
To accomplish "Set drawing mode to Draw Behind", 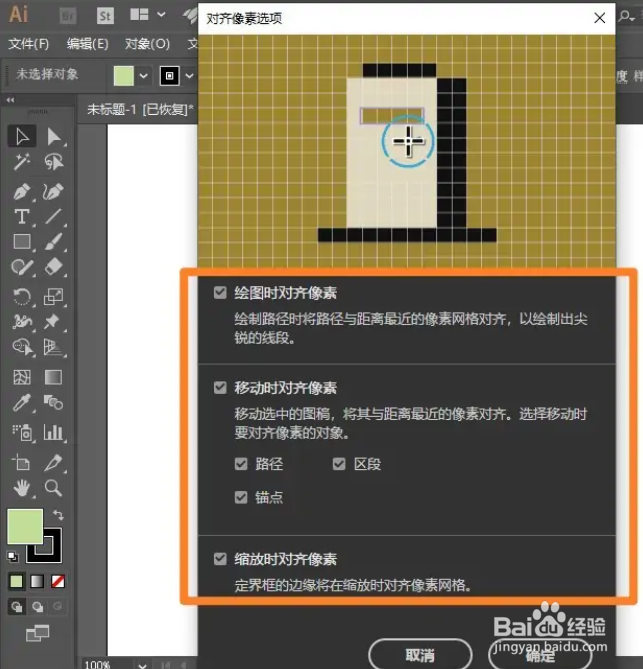I will pos(38,606).
